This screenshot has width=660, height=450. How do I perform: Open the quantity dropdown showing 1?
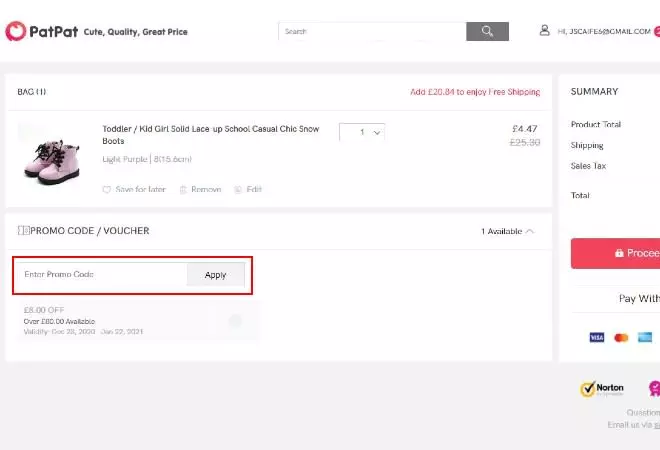click(362, 132)
